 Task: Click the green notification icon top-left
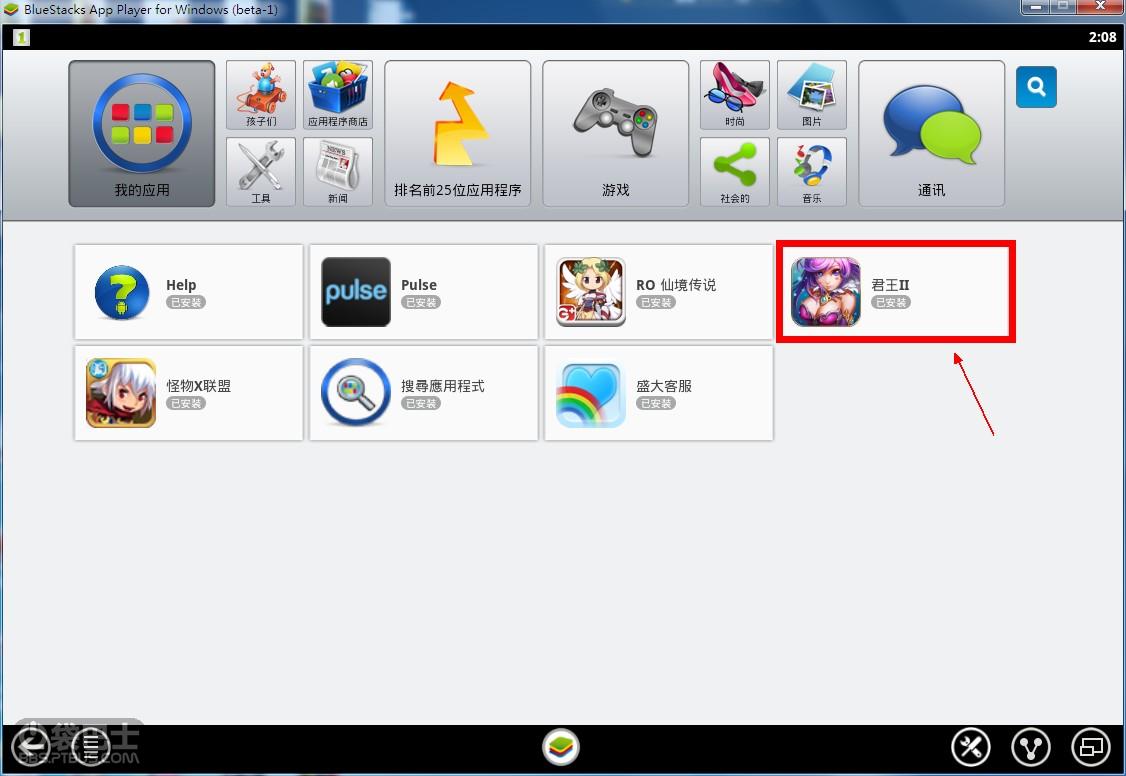(x=22, y=37)
